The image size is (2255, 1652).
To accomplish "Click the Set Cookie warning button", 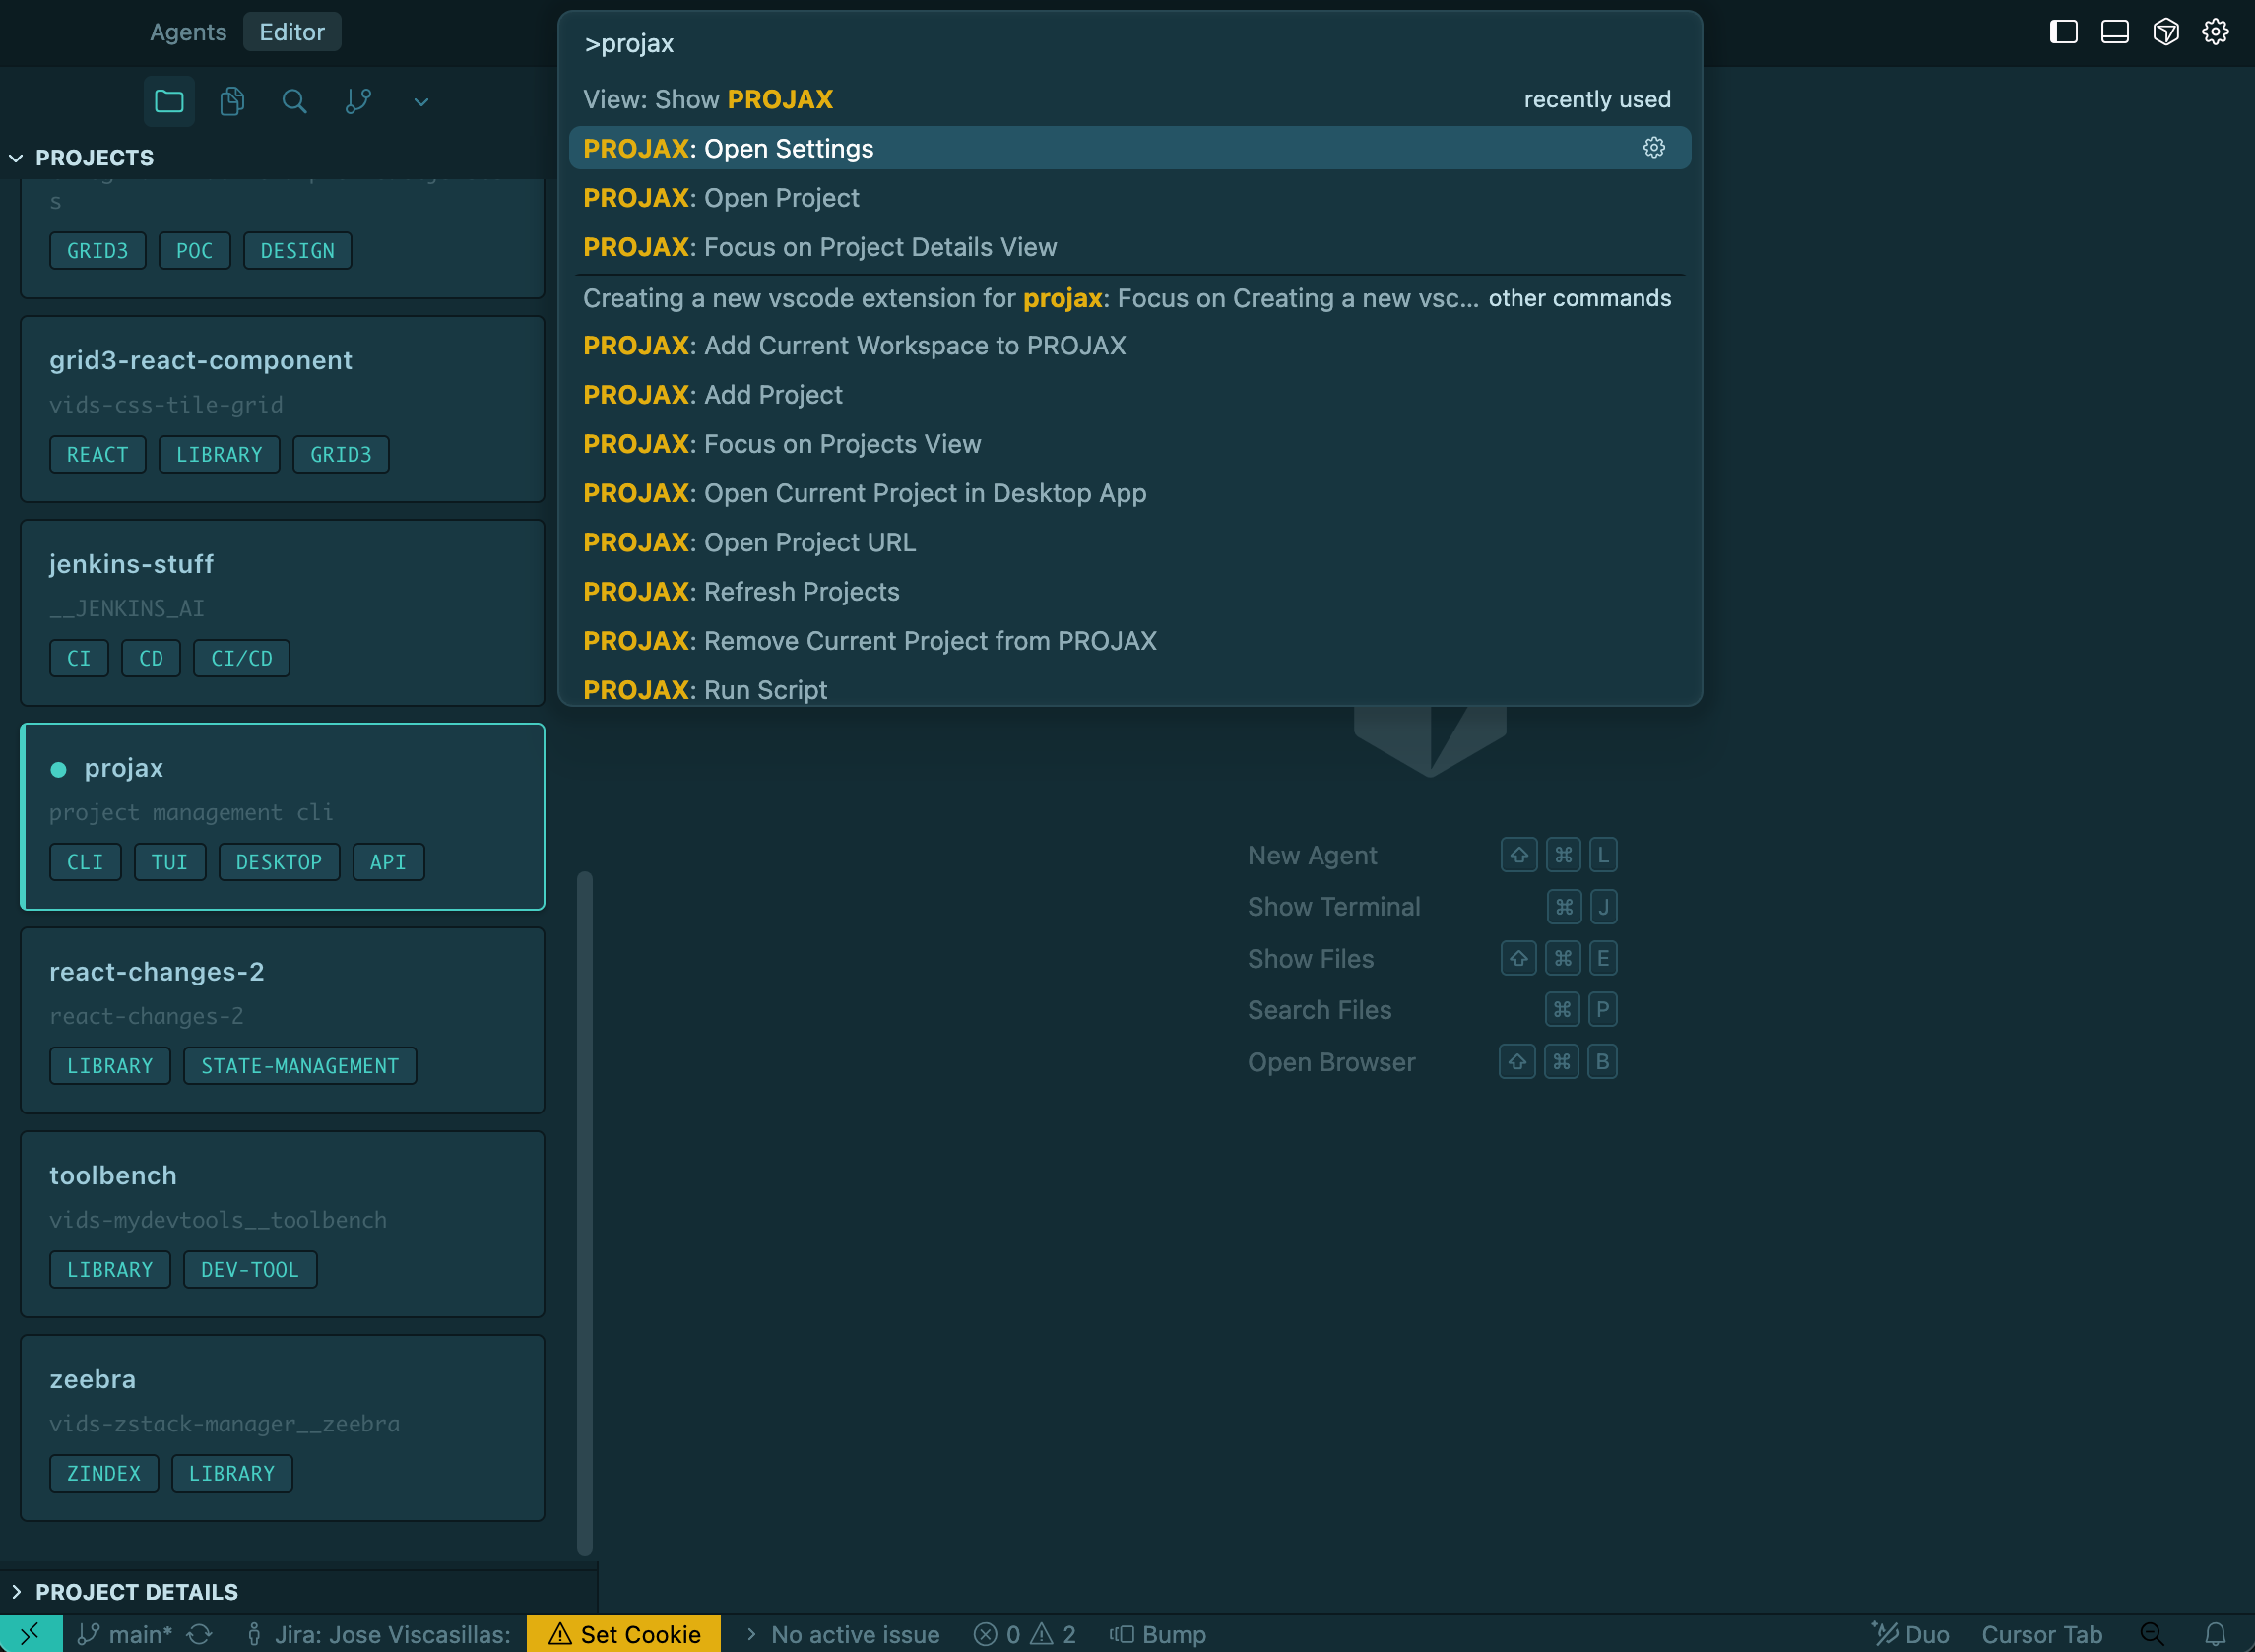I will tap(624, 1634).
